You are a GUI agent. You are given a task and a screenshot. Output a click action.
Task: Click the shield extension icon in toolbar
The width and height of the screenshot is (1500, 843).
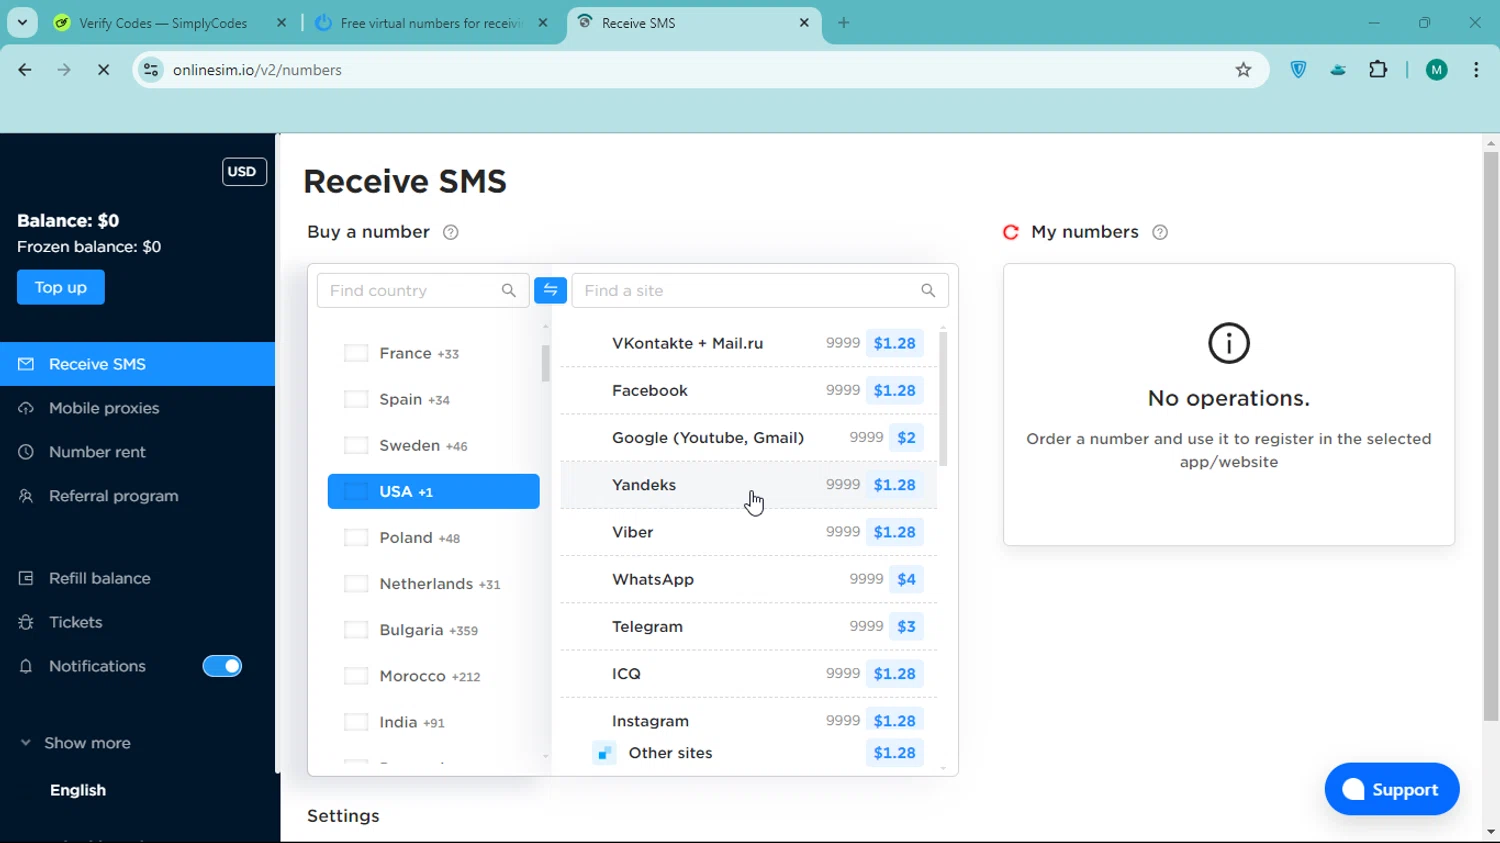click(1298, 70)
